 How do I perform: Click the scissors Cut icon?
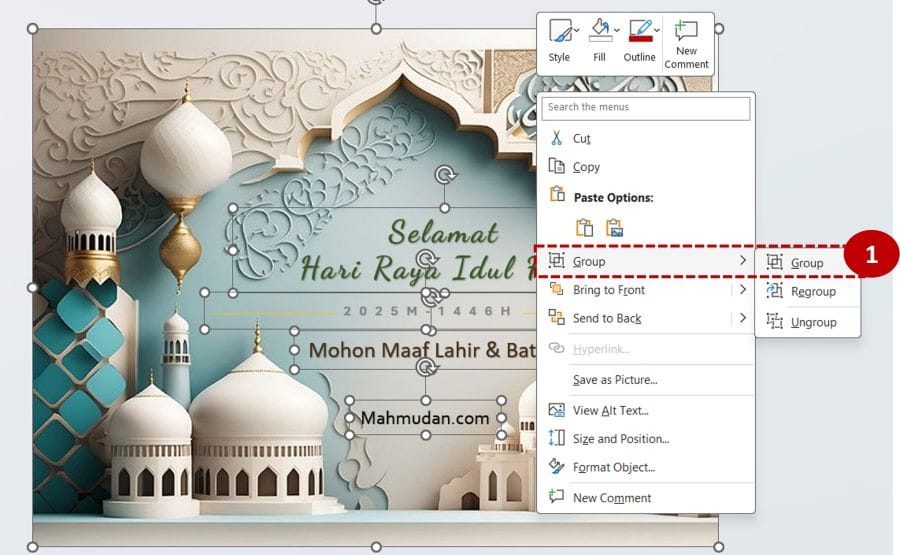[557, 138]
